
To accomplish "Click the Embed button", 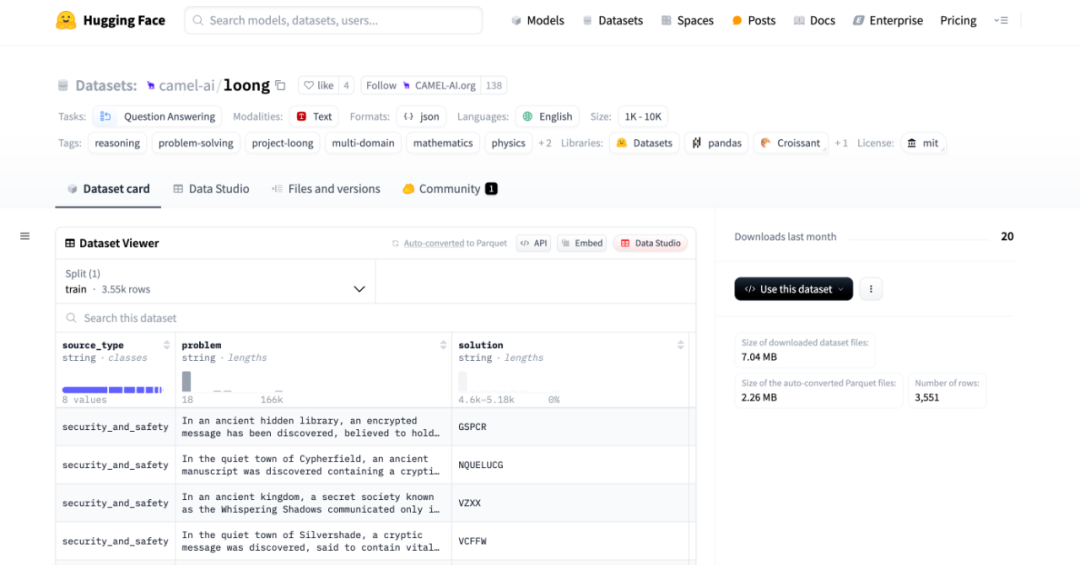I will [581, 243].
